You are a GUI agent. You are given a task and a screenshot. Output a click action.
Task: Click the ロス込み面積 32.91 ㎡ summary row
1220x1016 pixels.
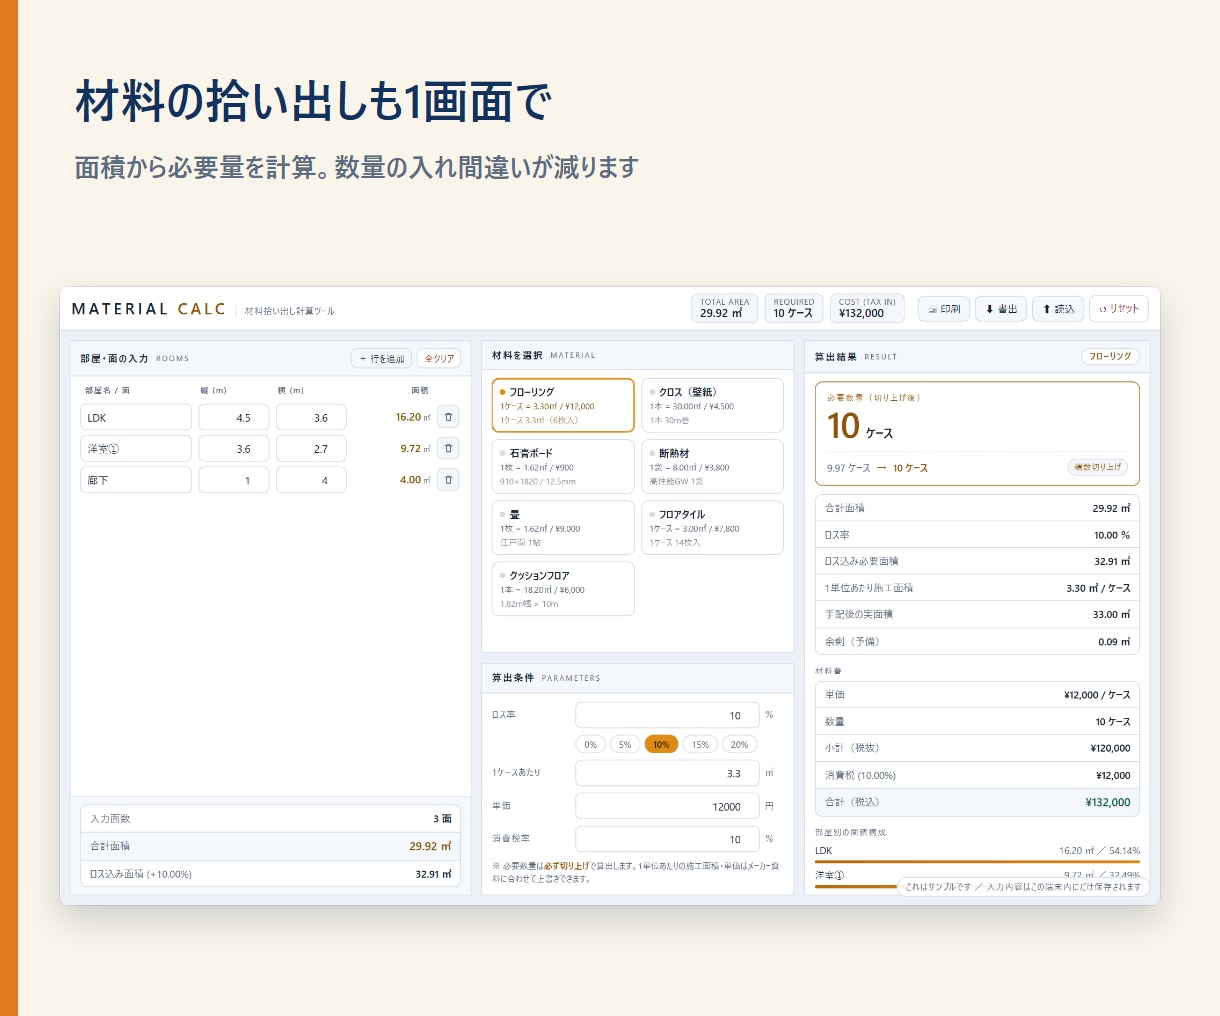[x=270, y=874]
